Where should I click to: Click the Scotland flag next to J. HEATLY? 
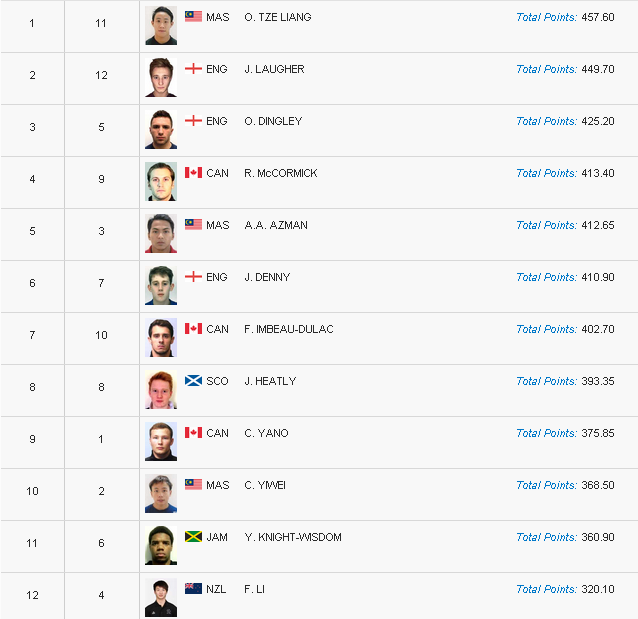point(193,381)
